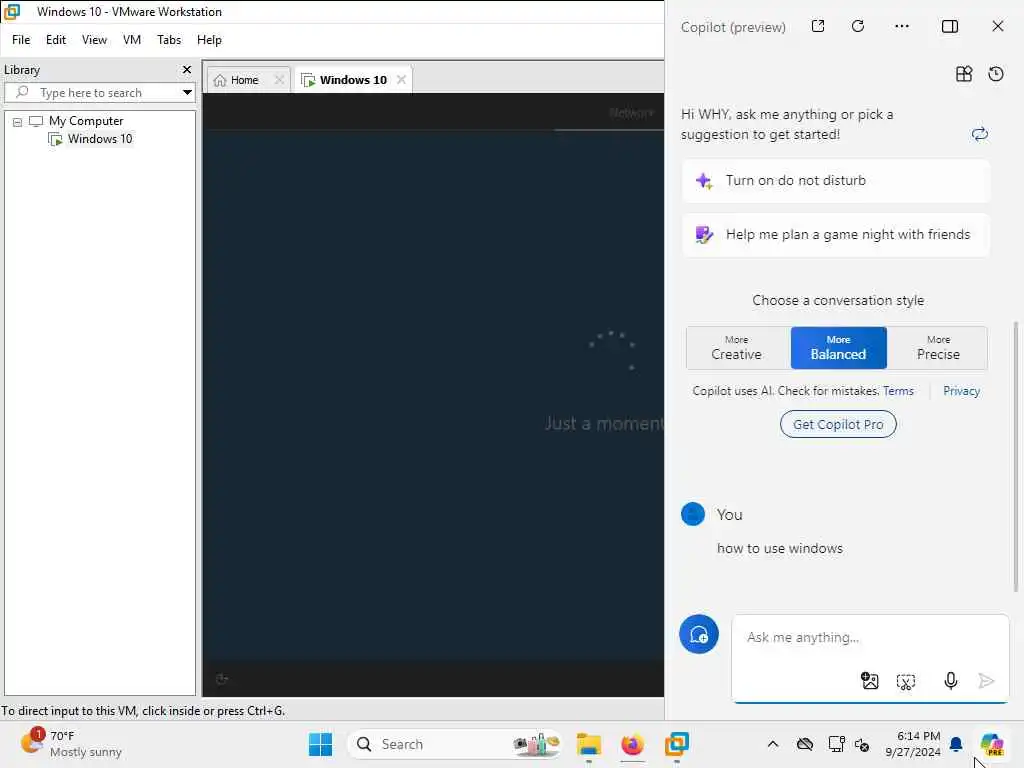The width and height of the screenshot is (1024, 768).
Task: Select More Precise conversation style
Action: pos(938,348)
